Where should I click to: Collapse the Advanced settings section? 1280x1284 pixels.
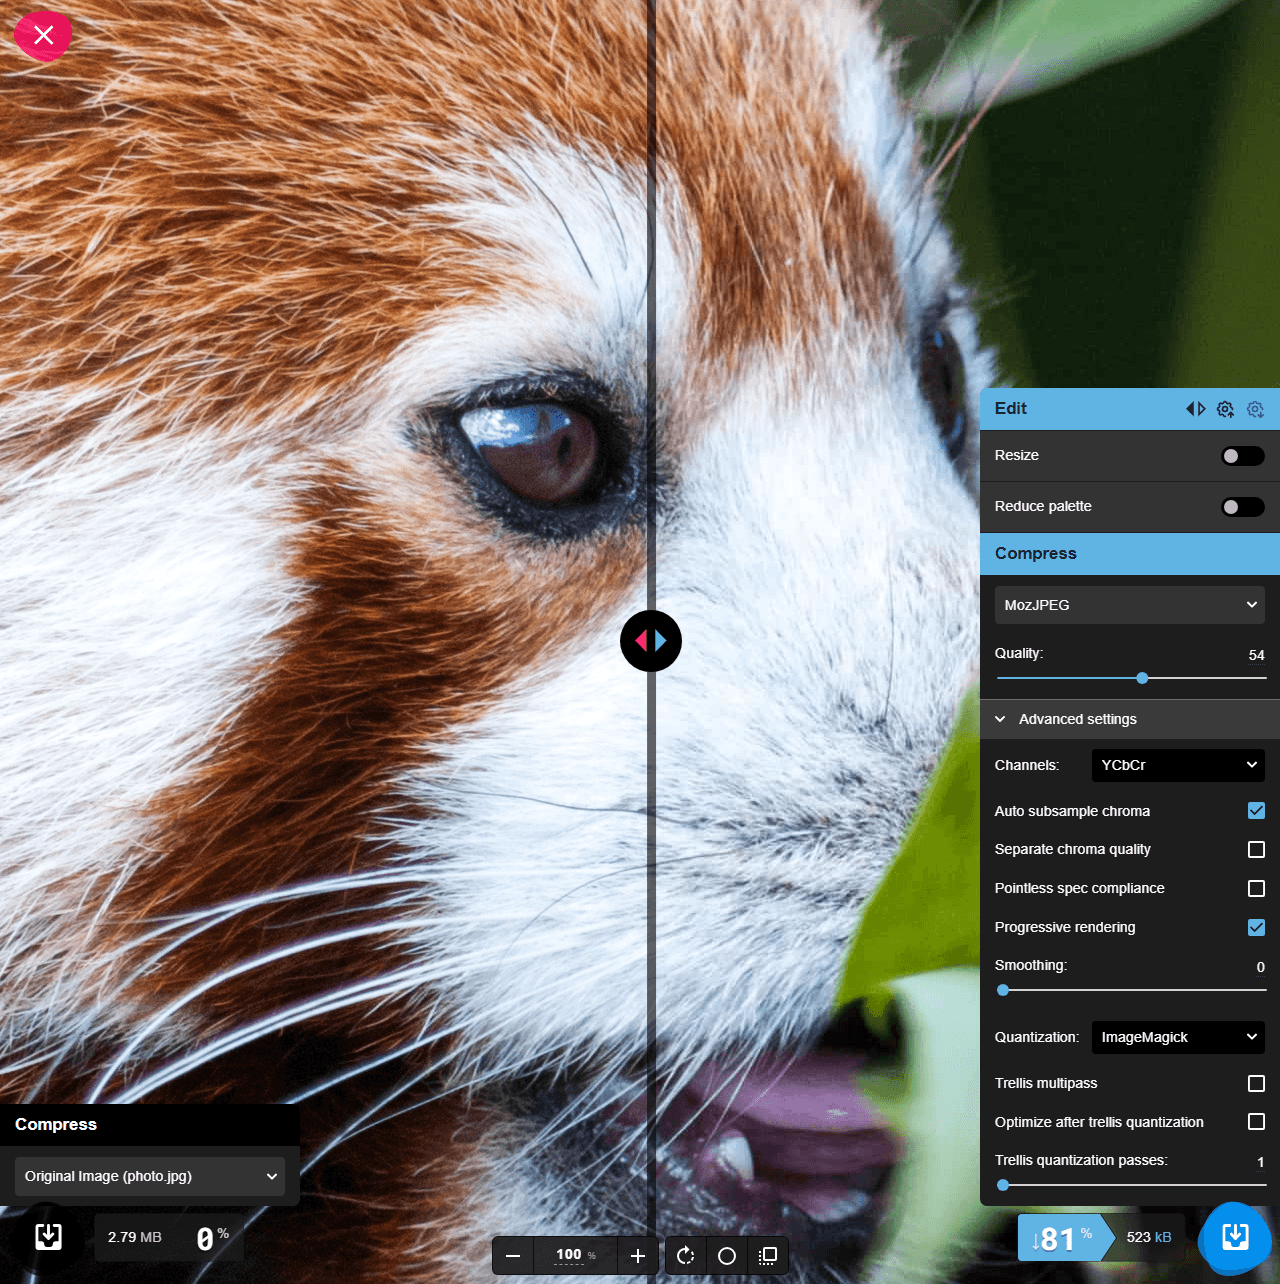(x=1130, y=719)
